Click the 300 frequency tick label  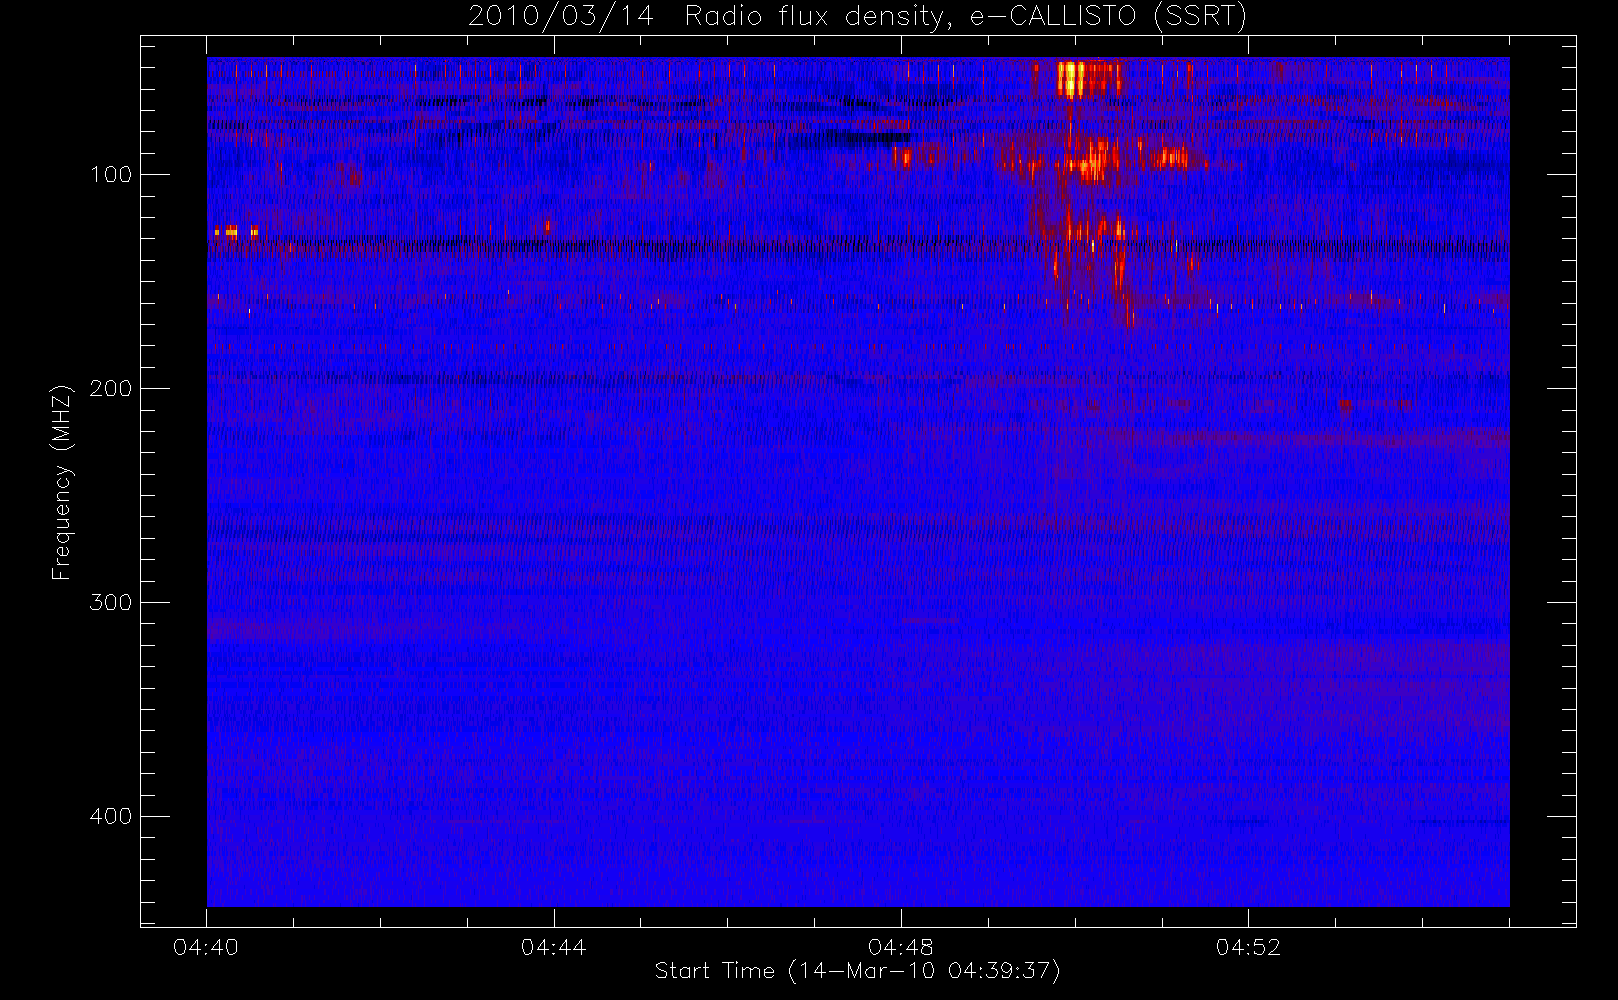click(x=110, y=603)
